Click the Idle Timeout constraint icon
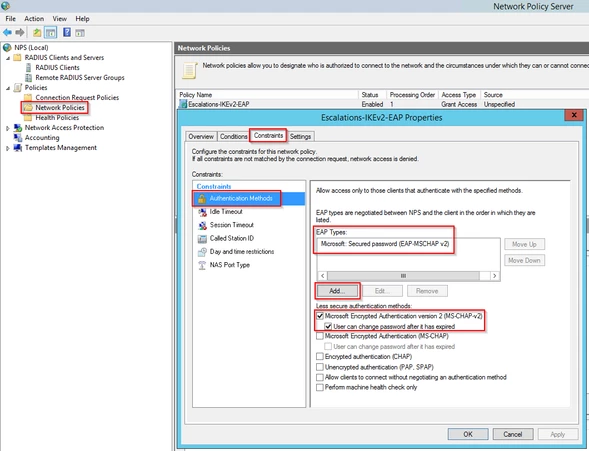Viewport: 589px width, 451px height. (x=202, y=212)
